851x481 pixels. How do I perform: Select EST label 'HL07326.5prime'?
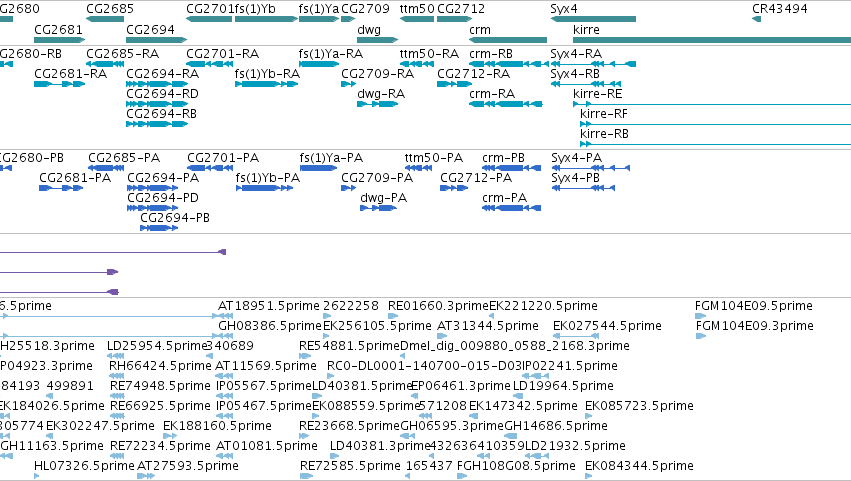tap(84, 466)
